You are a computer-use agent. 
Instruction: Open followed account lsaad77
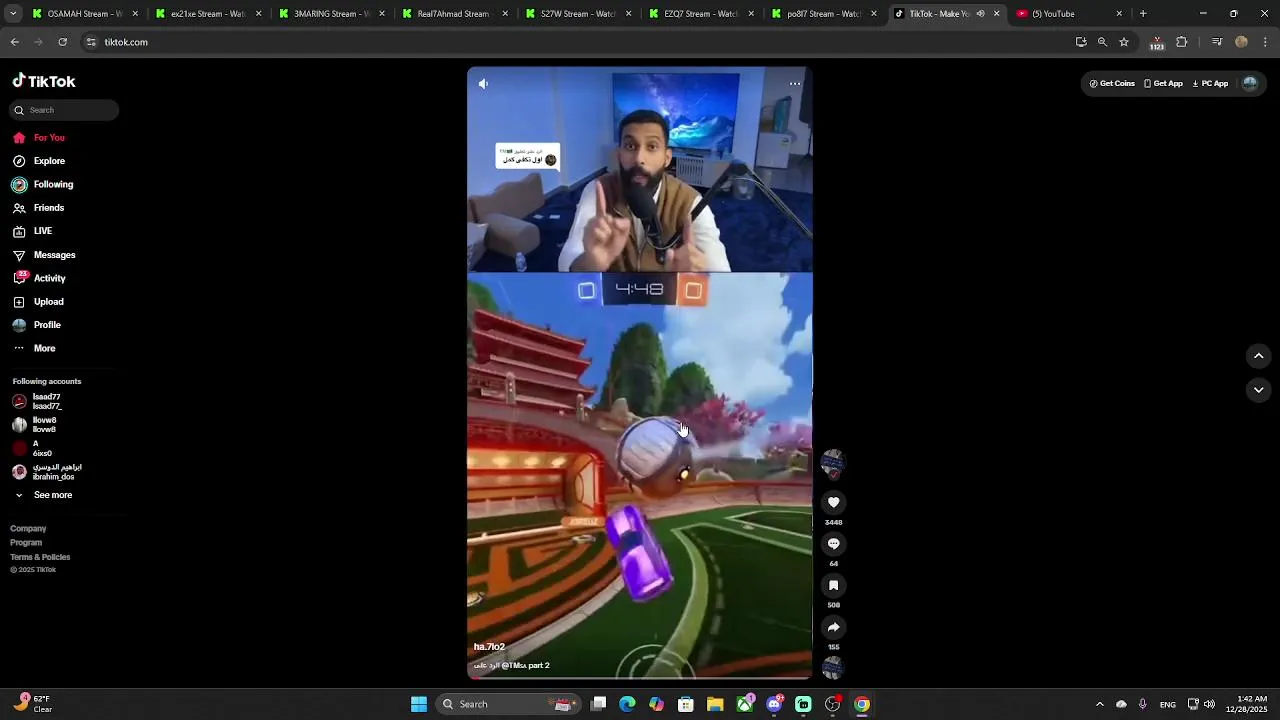[x=38, y=401]
